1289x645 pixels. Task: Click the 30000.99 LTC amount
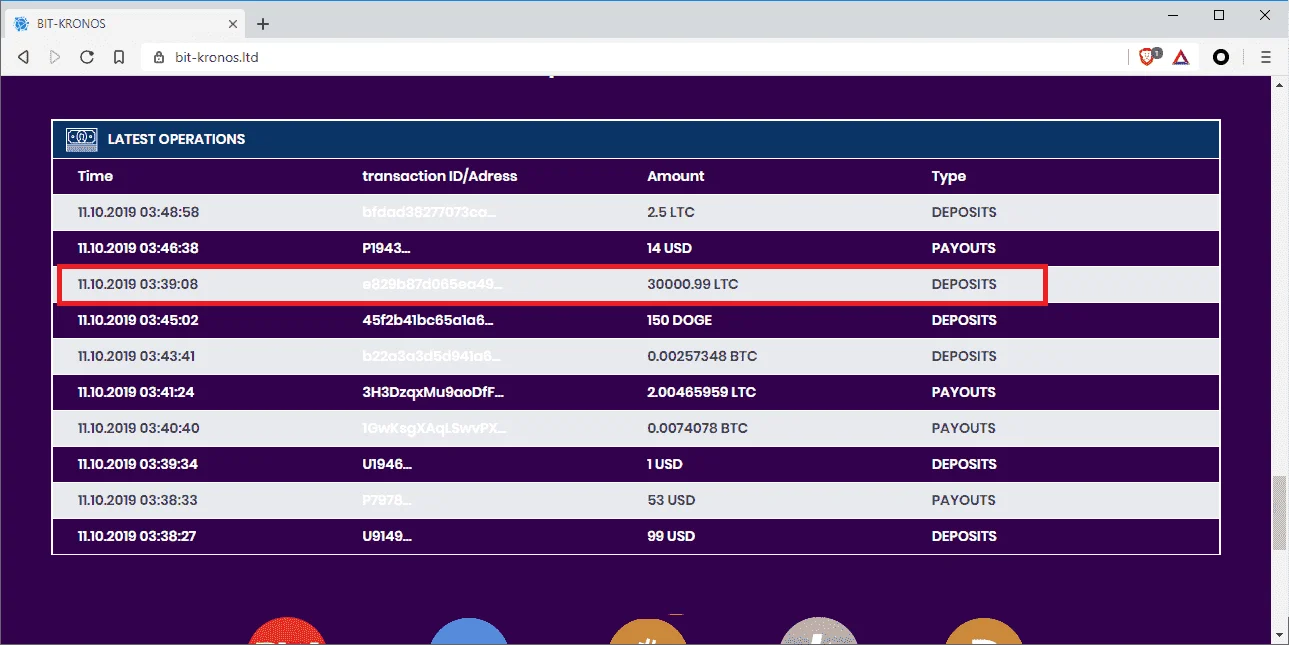(692, 284)
